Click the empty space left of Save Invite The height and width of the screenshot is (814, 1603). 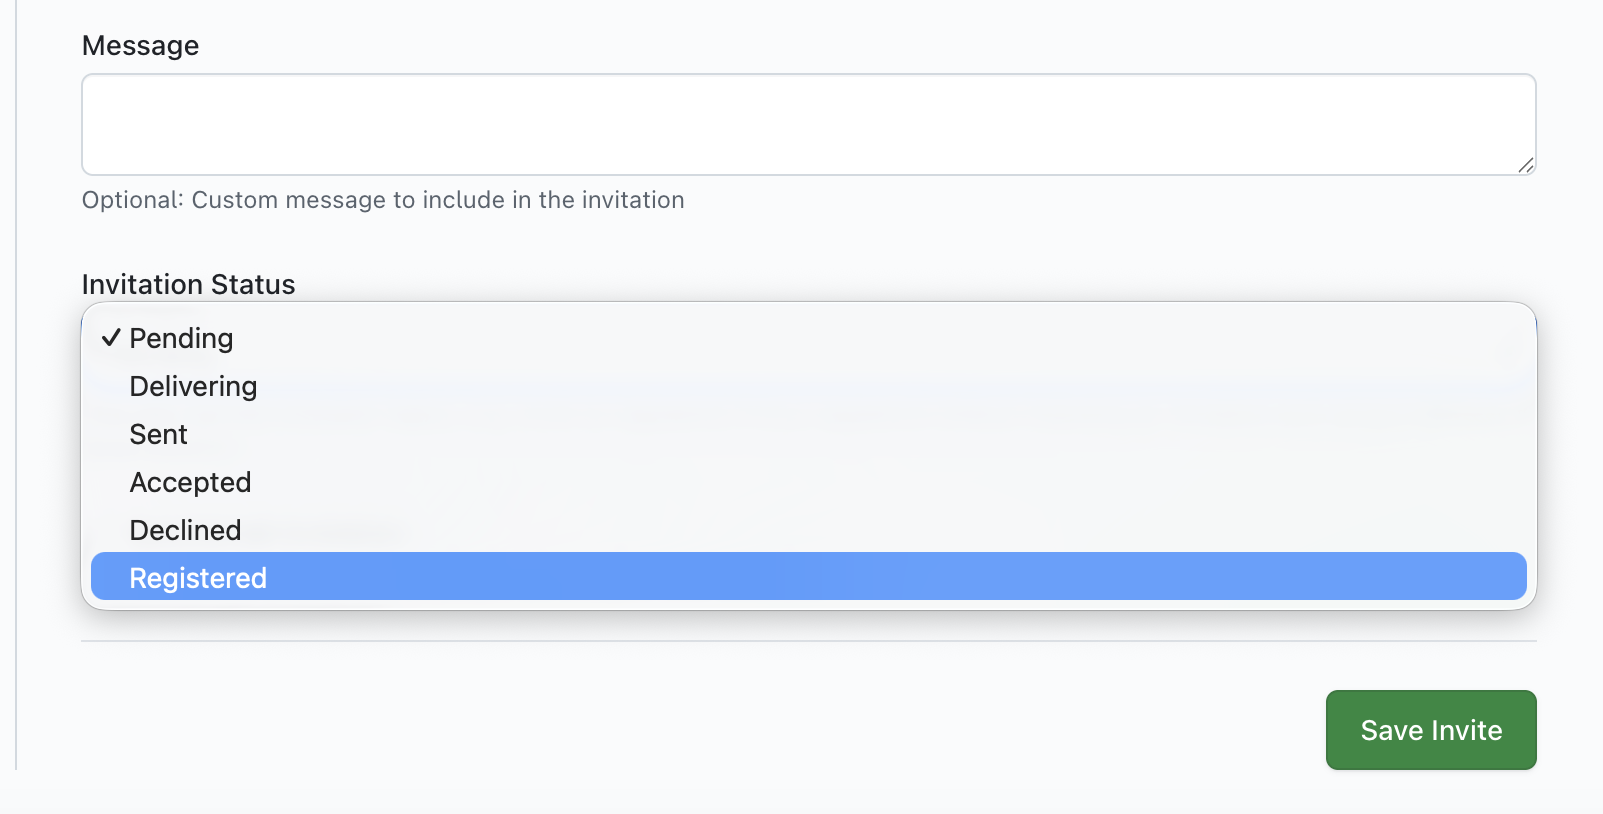point(700,730)
